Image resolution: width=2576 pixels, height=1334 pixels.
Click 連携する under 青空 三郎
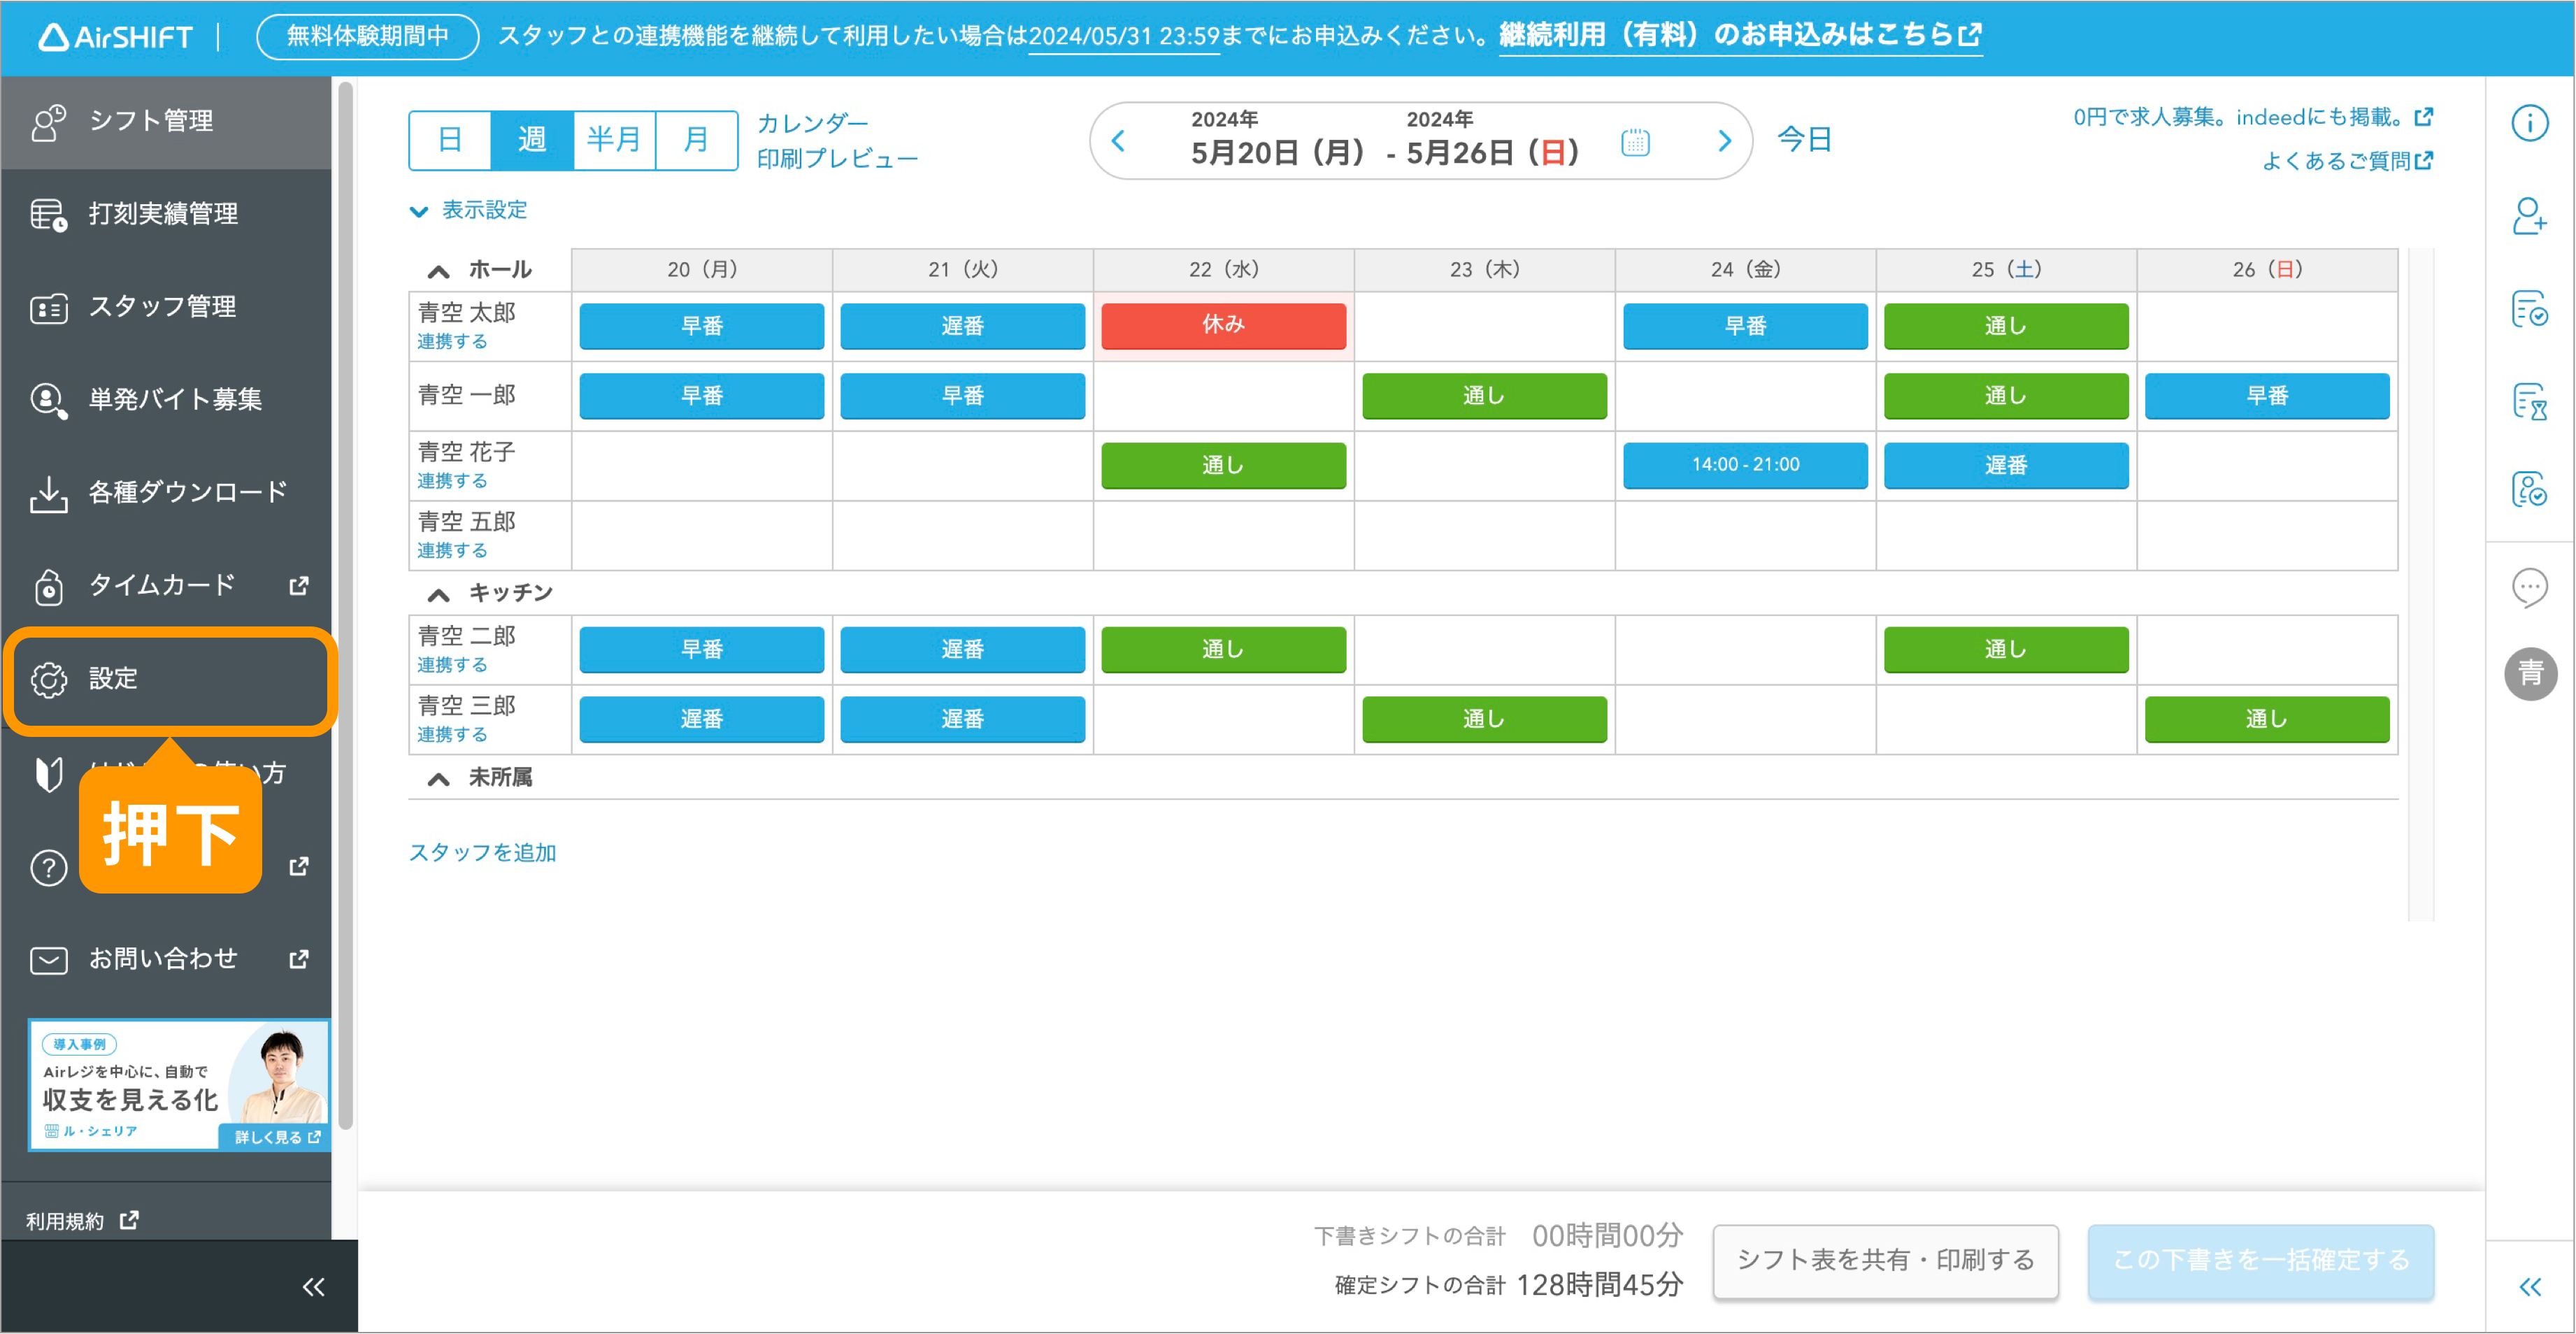pos(452,735)
